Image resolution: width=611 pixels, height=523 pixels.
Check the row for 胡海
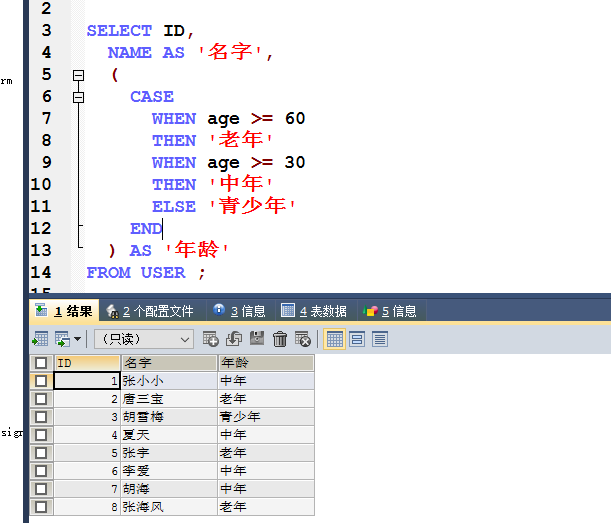pos(41,489)
